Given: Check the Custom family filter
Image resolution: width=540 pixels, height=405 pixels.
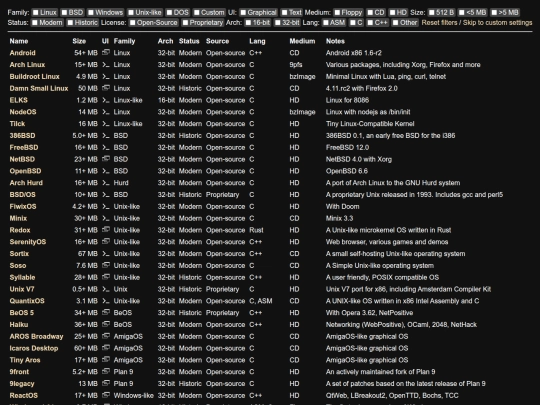Looking at the screenshot, I should click(197, 13).
